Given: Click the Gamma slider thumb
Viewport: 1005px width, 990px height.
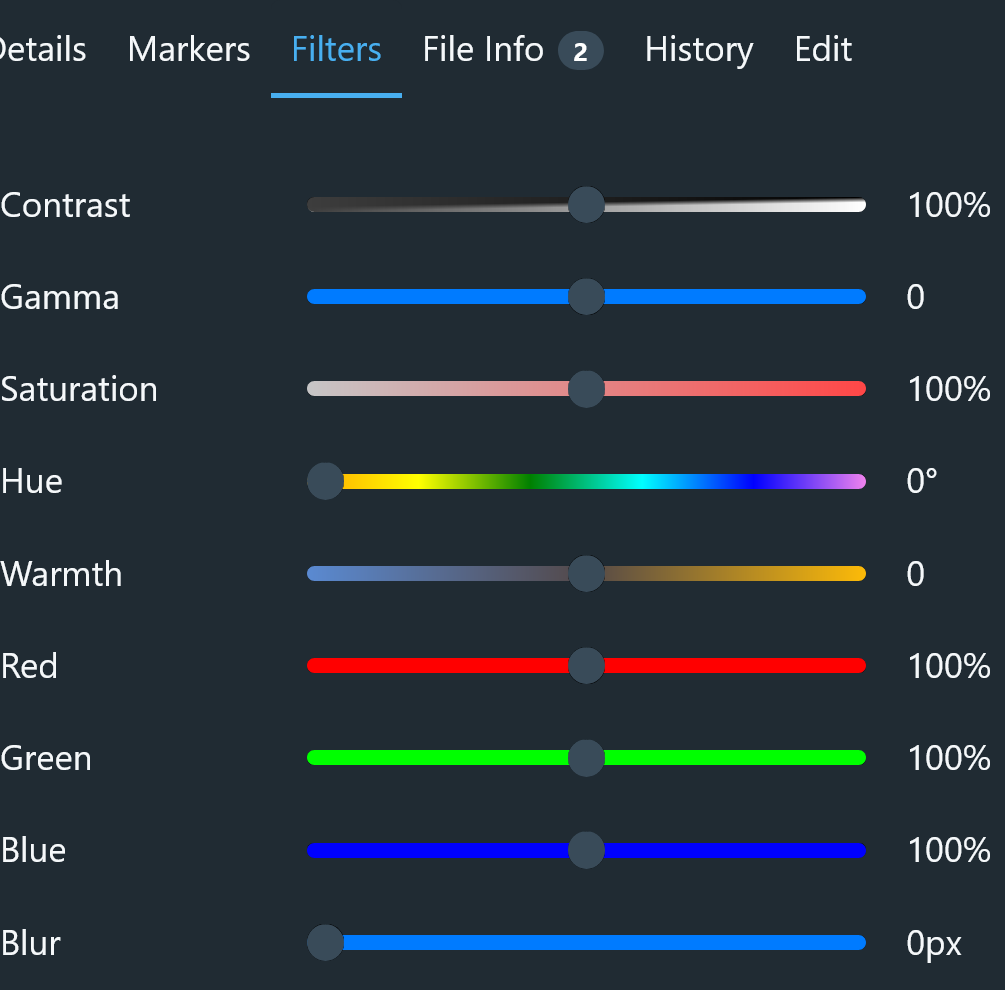Looking at the screenshot, I should [x=586, y=297].
